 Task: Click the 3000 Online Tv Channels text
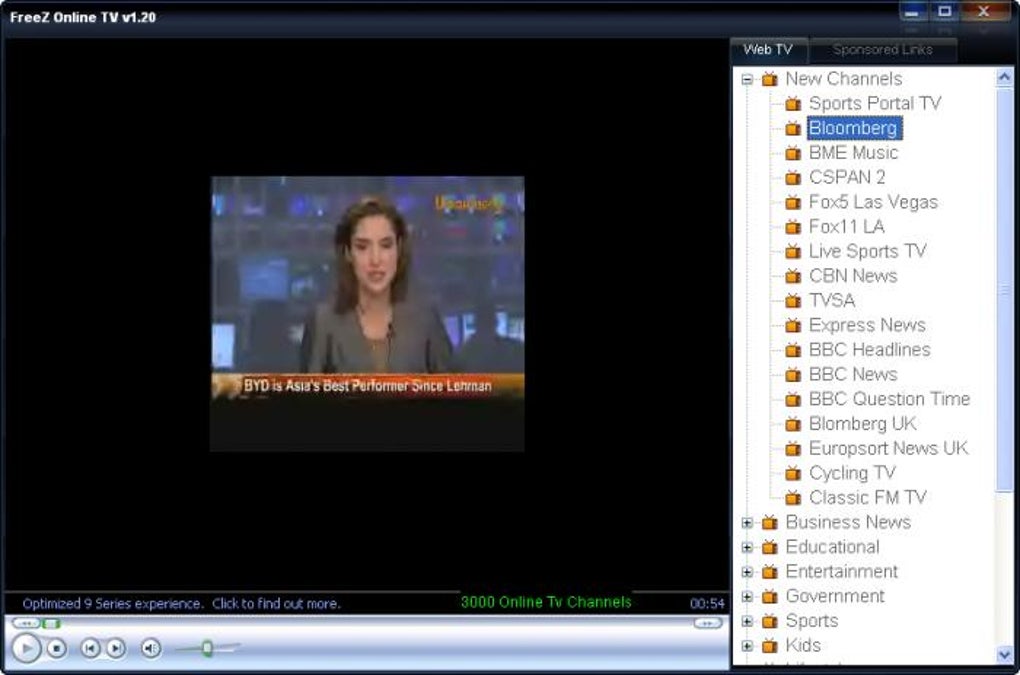click(x=546, y=602)
